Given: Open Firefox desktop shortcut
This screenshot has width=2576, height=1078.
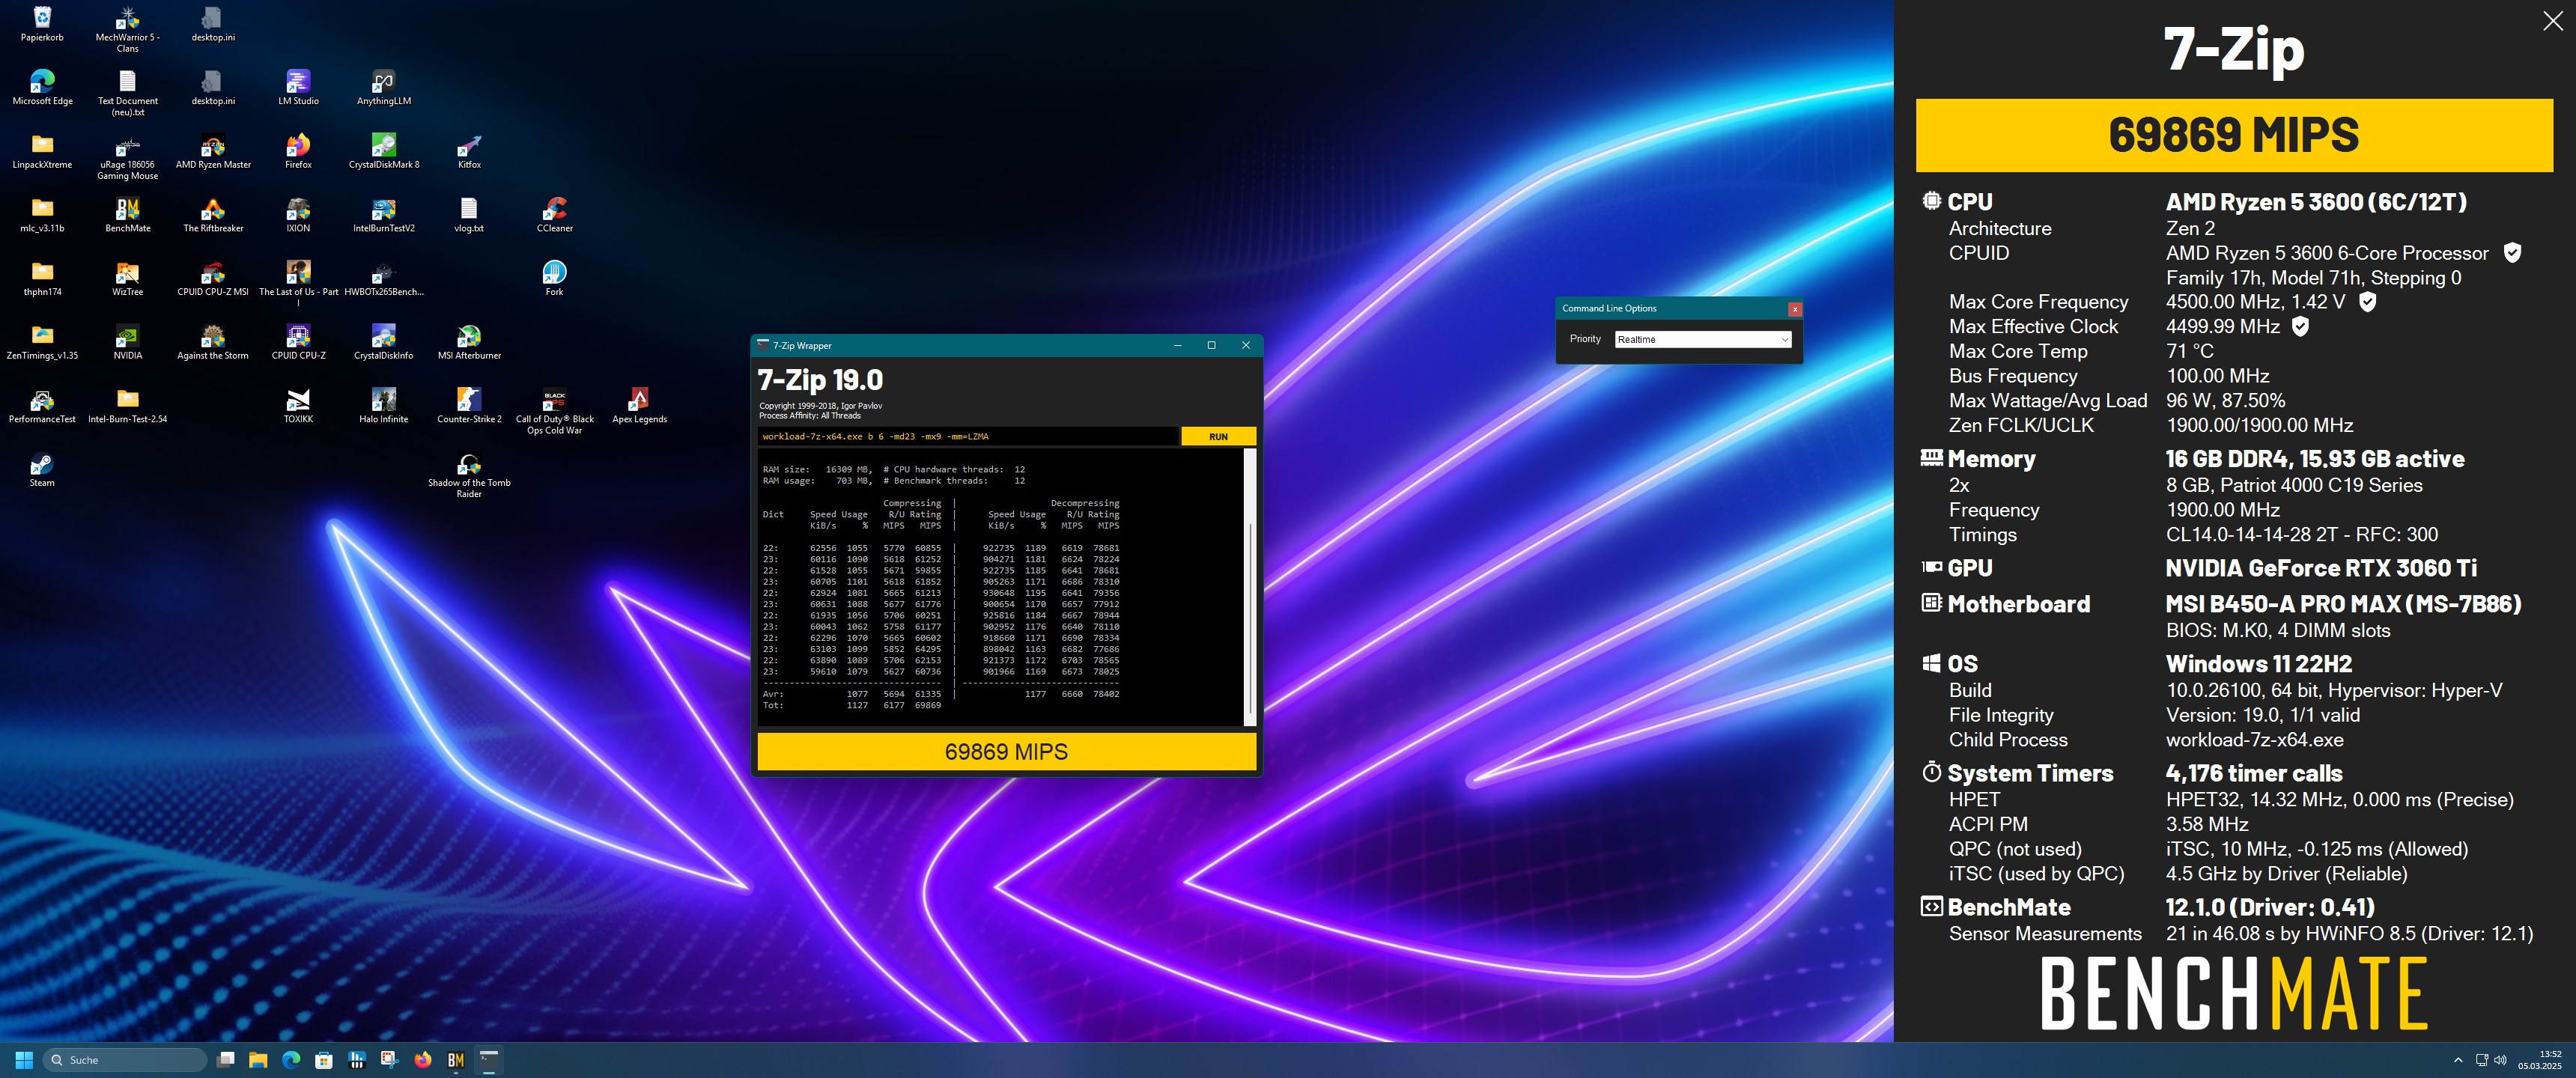Looking at the screenshot, I should (298, 151).
